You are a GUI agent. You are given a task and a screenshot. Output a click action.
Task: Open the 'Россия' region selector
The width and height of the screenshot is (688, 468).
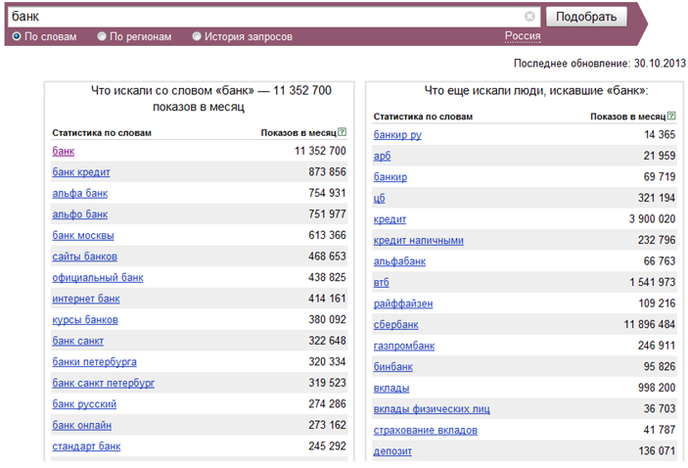pos(523,36)
